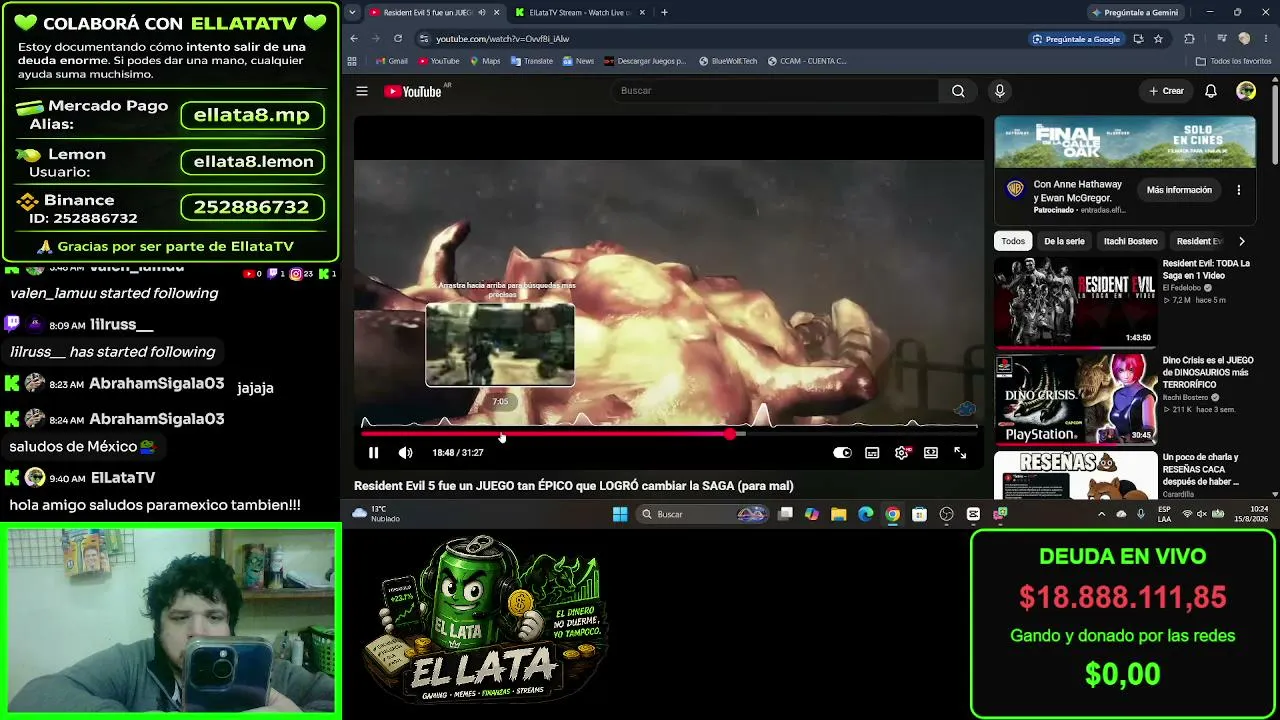Click the ellata8.lemon Lemon username
Viewport: 1280px width, 720px height.
point(253,161)
